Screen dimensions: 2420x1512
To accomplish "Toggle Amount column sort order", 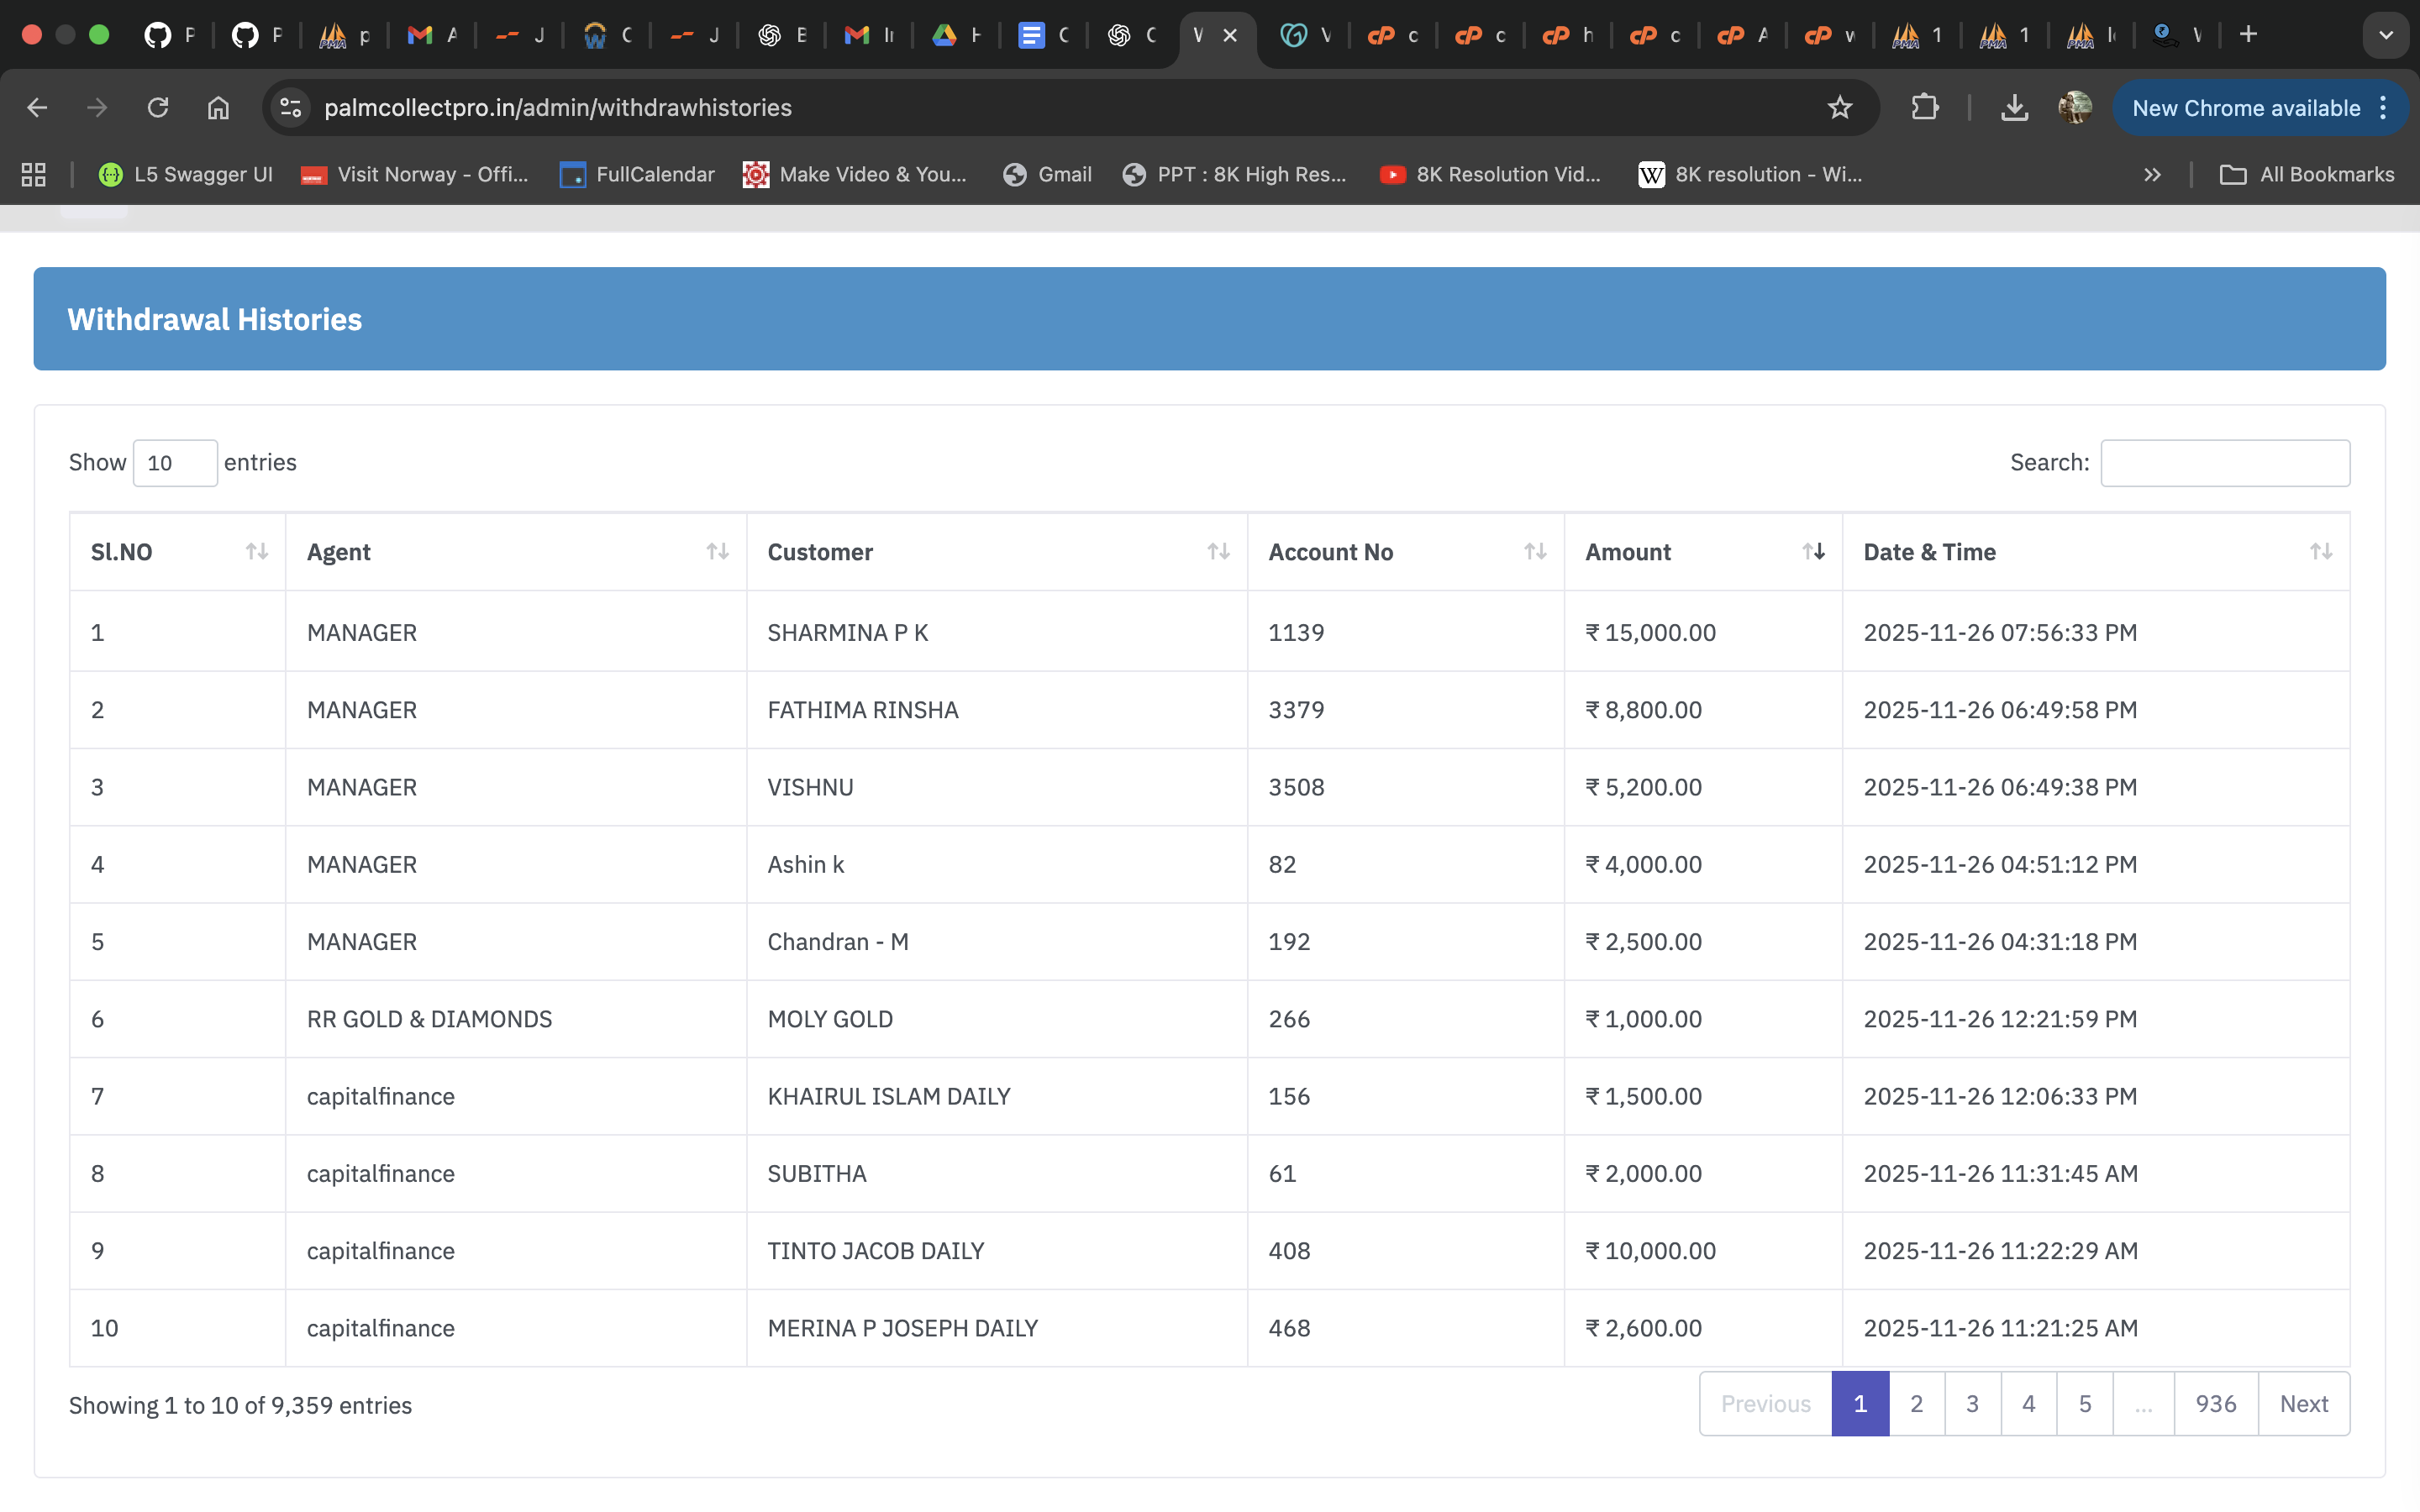I will tap(1812, 551).
